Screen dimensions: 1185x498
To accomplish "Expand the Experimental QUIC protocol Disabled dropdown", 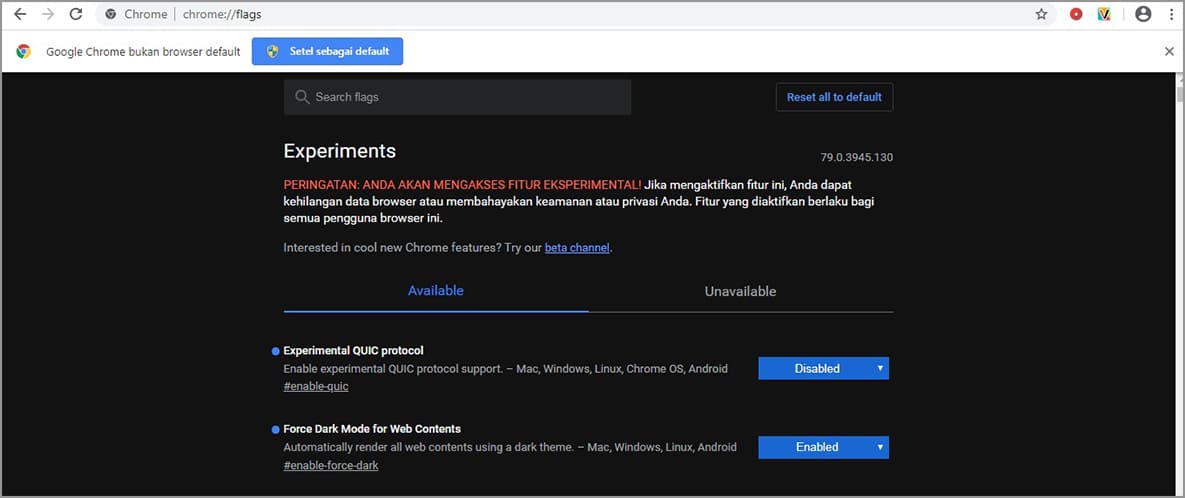I will click(823, 368).
